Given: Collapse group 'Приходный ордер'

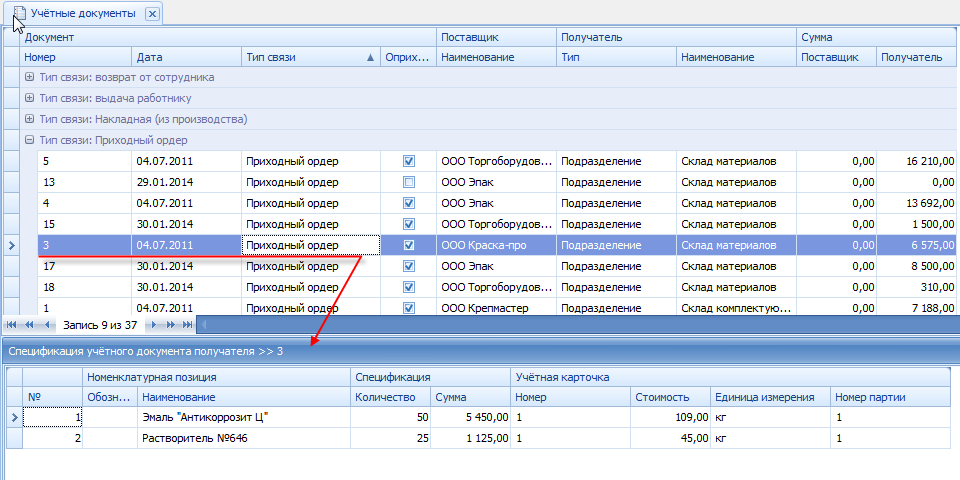Looking at the screenshot, I should (x=29, y=140).
